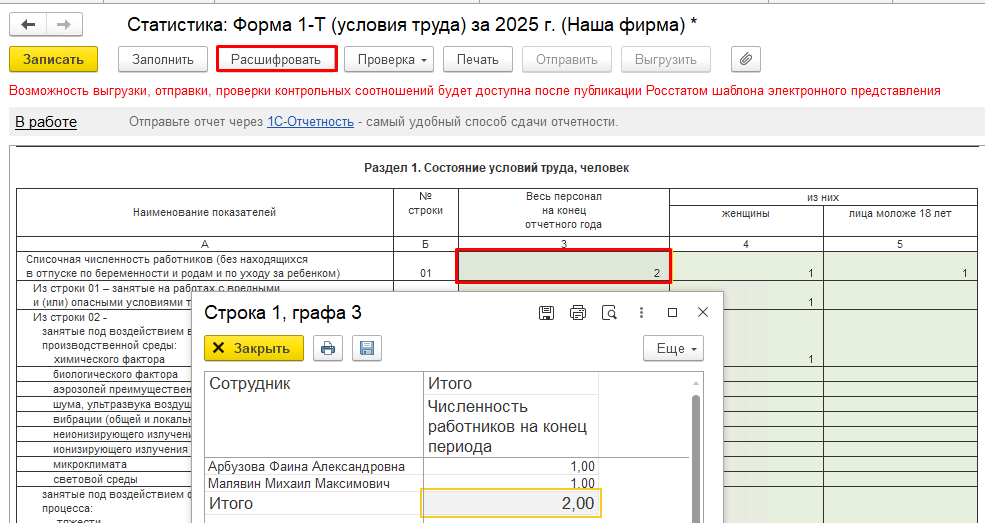This screenshot has width=985, height=523.
Task: Click the print button next to Закрыть
Action: [x=328, y=348]
